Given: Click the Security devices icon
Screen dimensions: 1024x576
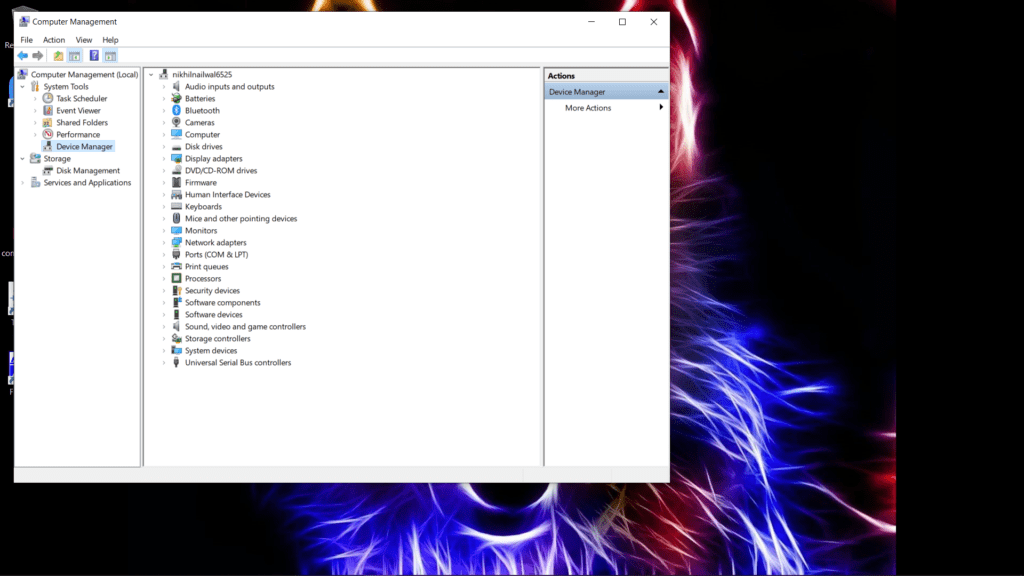Looking at the screenshot, I should (176, 291).
